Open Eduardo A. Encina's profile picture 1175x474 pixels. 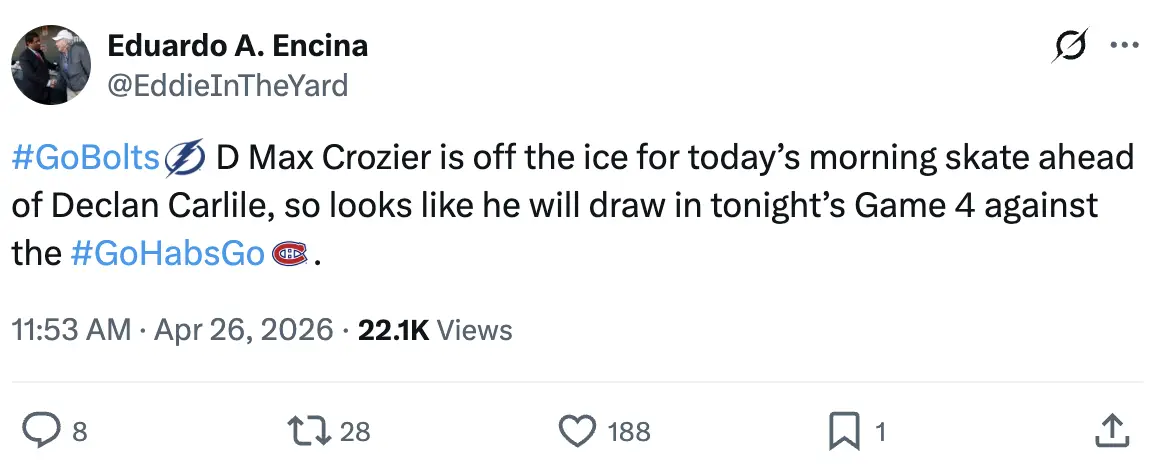click(x=51, y=65)
